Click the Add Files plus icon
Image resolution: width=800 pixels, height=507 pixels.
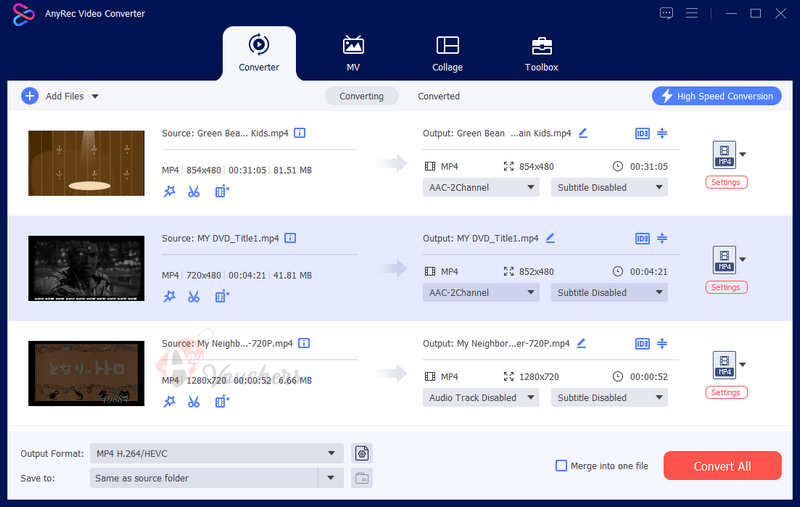(x=30, y=96)
